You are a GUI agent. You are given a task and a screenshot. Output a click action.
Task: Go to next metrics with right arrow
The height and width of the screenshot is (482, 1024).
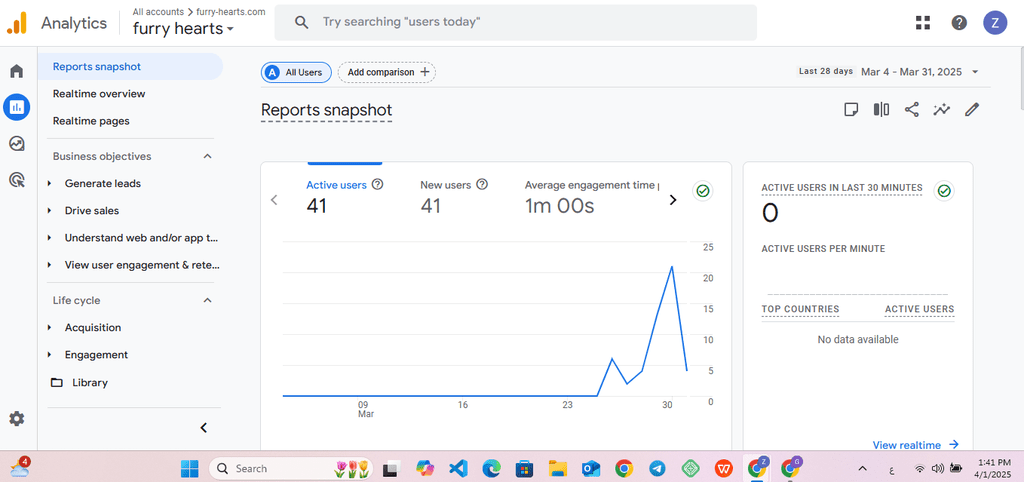[673, 200]
